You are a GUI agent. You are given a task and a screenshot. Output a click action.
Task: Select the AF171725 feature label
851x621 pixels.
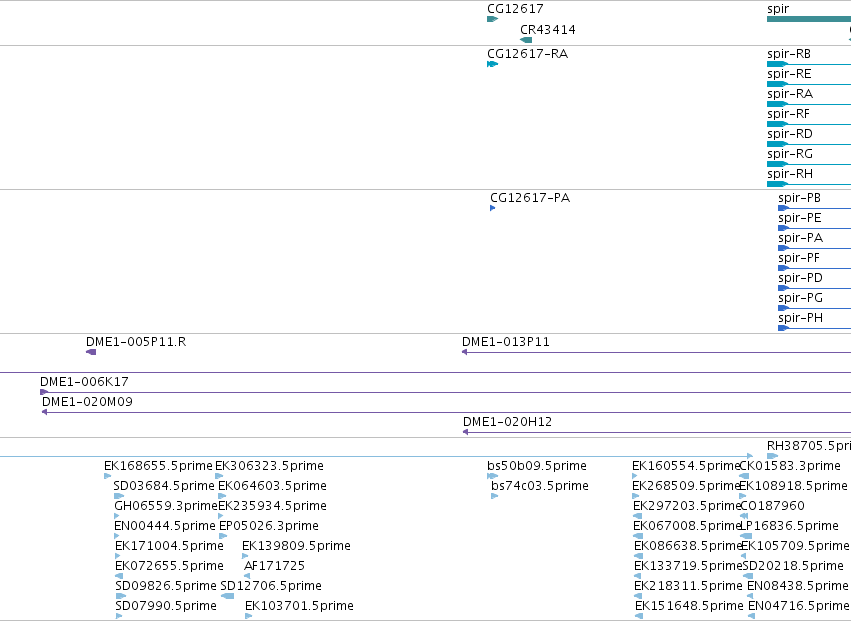pyautogui.click(x=275, y=566)
